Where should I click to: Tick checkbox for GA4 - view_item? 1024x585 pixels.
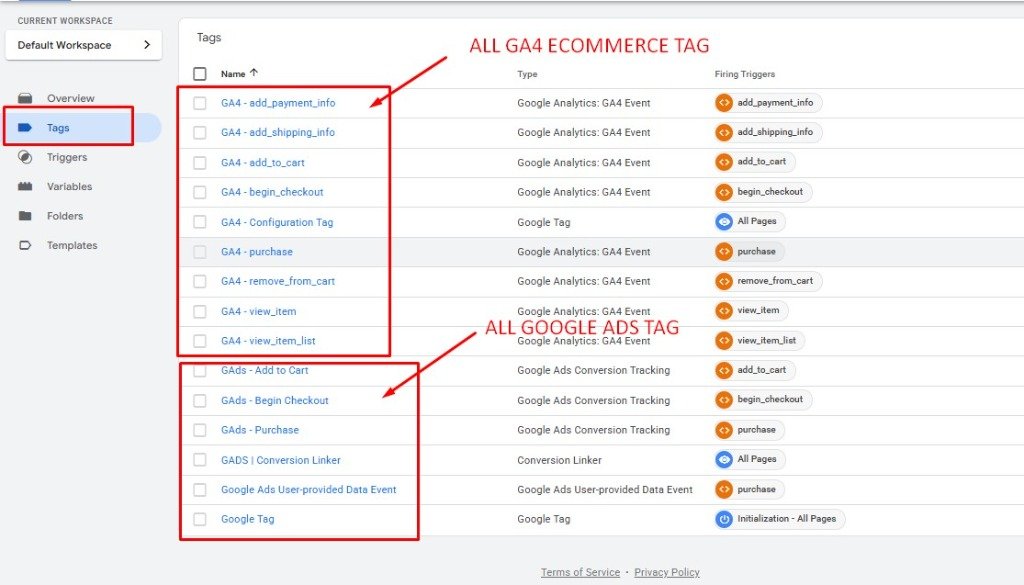pyautogui.click(x=200, y=311)
